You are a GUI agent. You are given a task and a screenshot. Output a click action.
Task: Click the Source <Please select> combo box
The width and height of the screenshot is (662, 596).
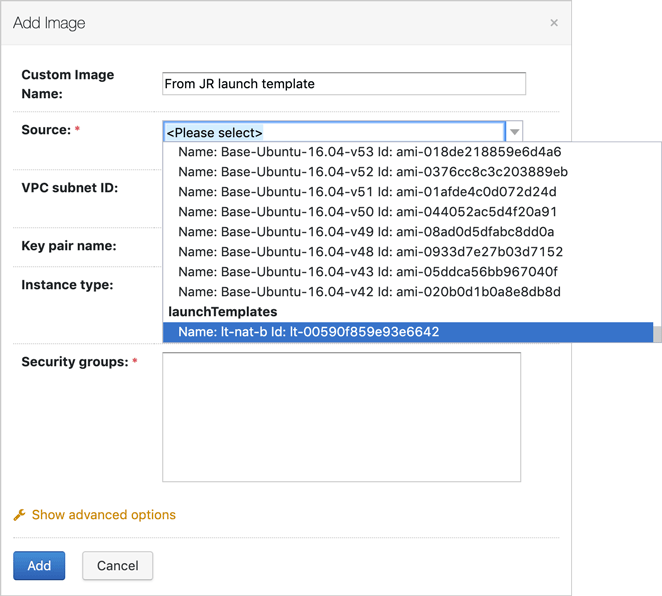pyautogui.click(x=334, y=132)
